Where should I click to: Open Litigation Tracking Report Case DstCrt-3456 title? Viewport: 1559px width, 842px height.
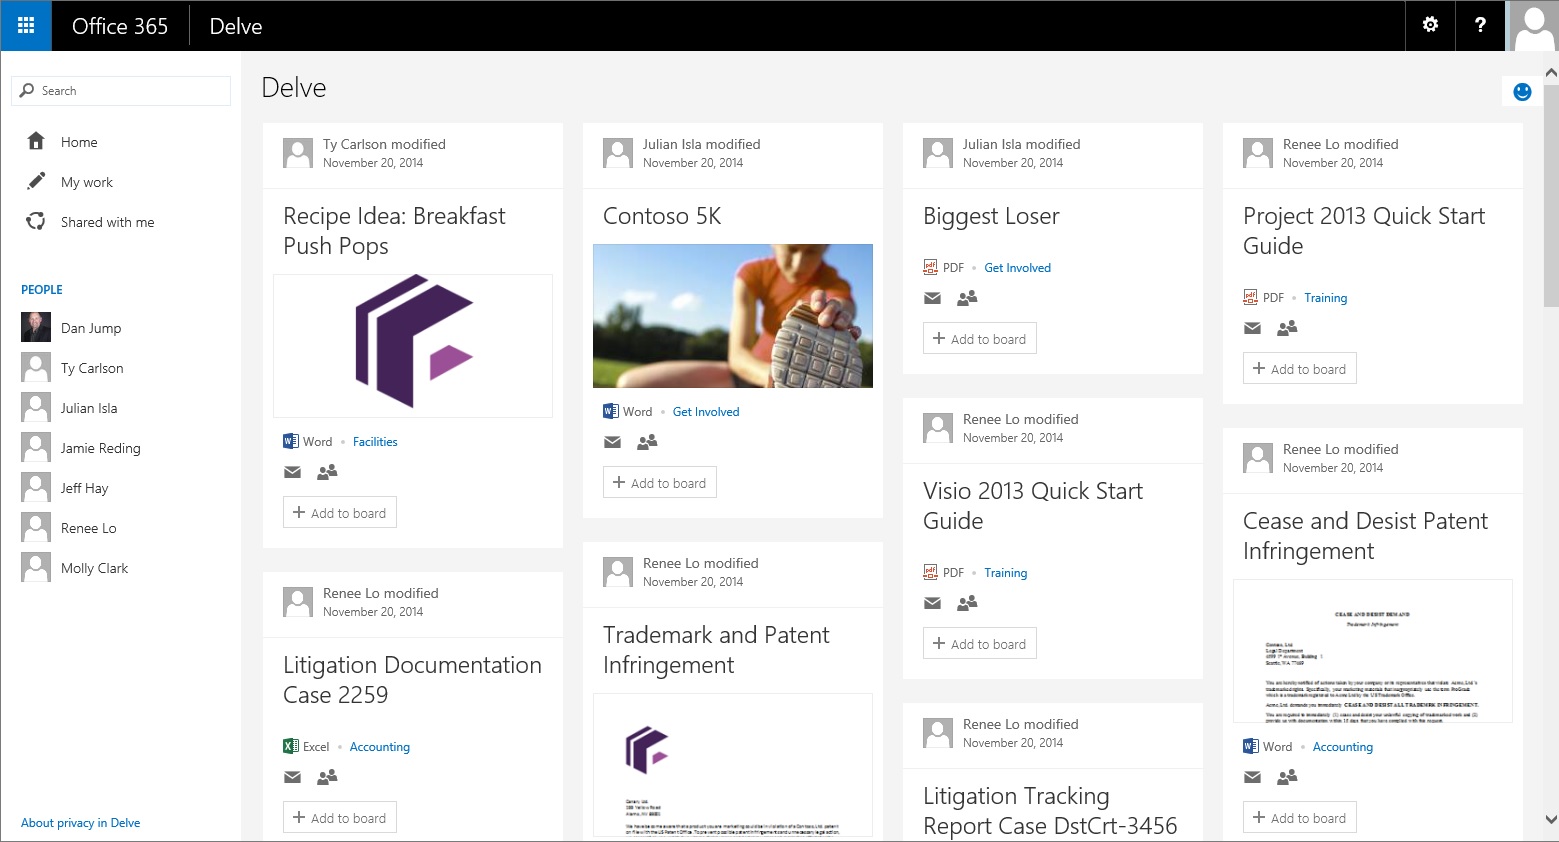1050,811
